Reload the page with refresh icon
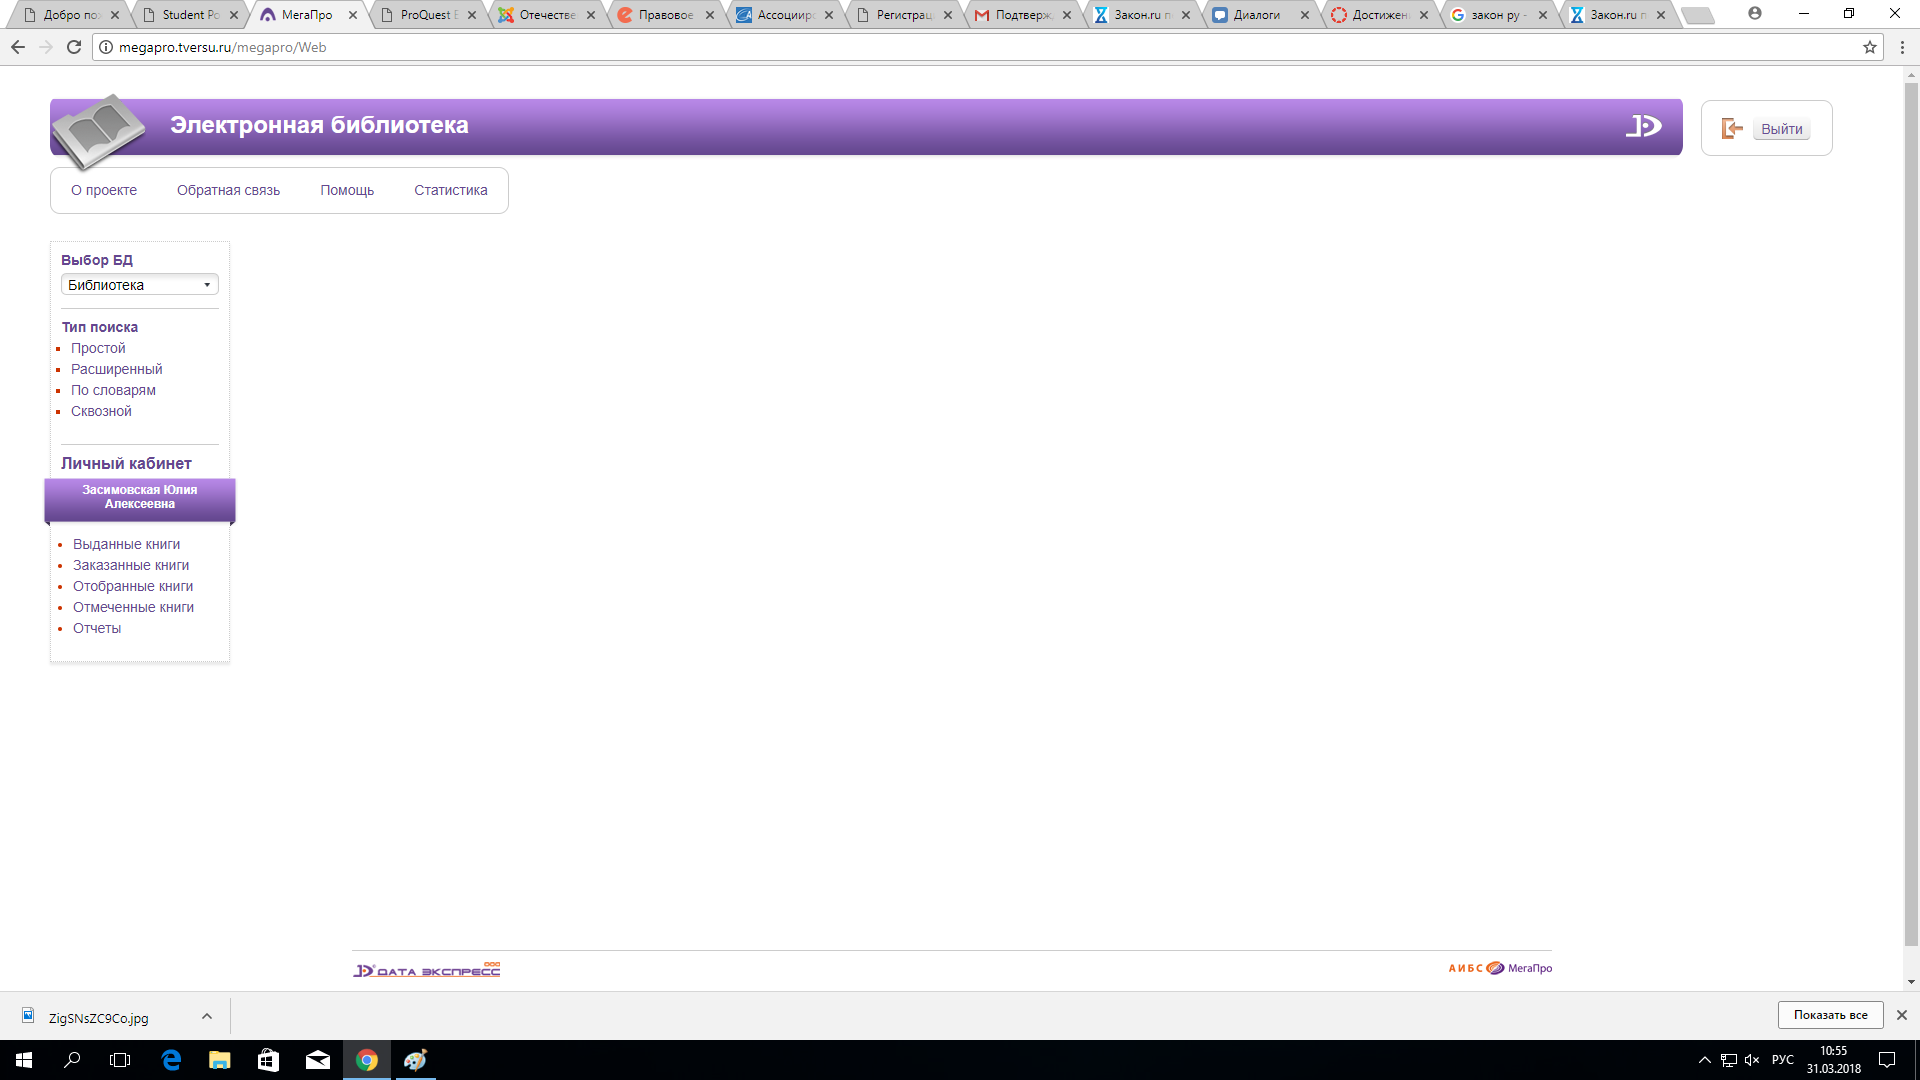Screen dimensions: 1920x1080 click(74, 47)
